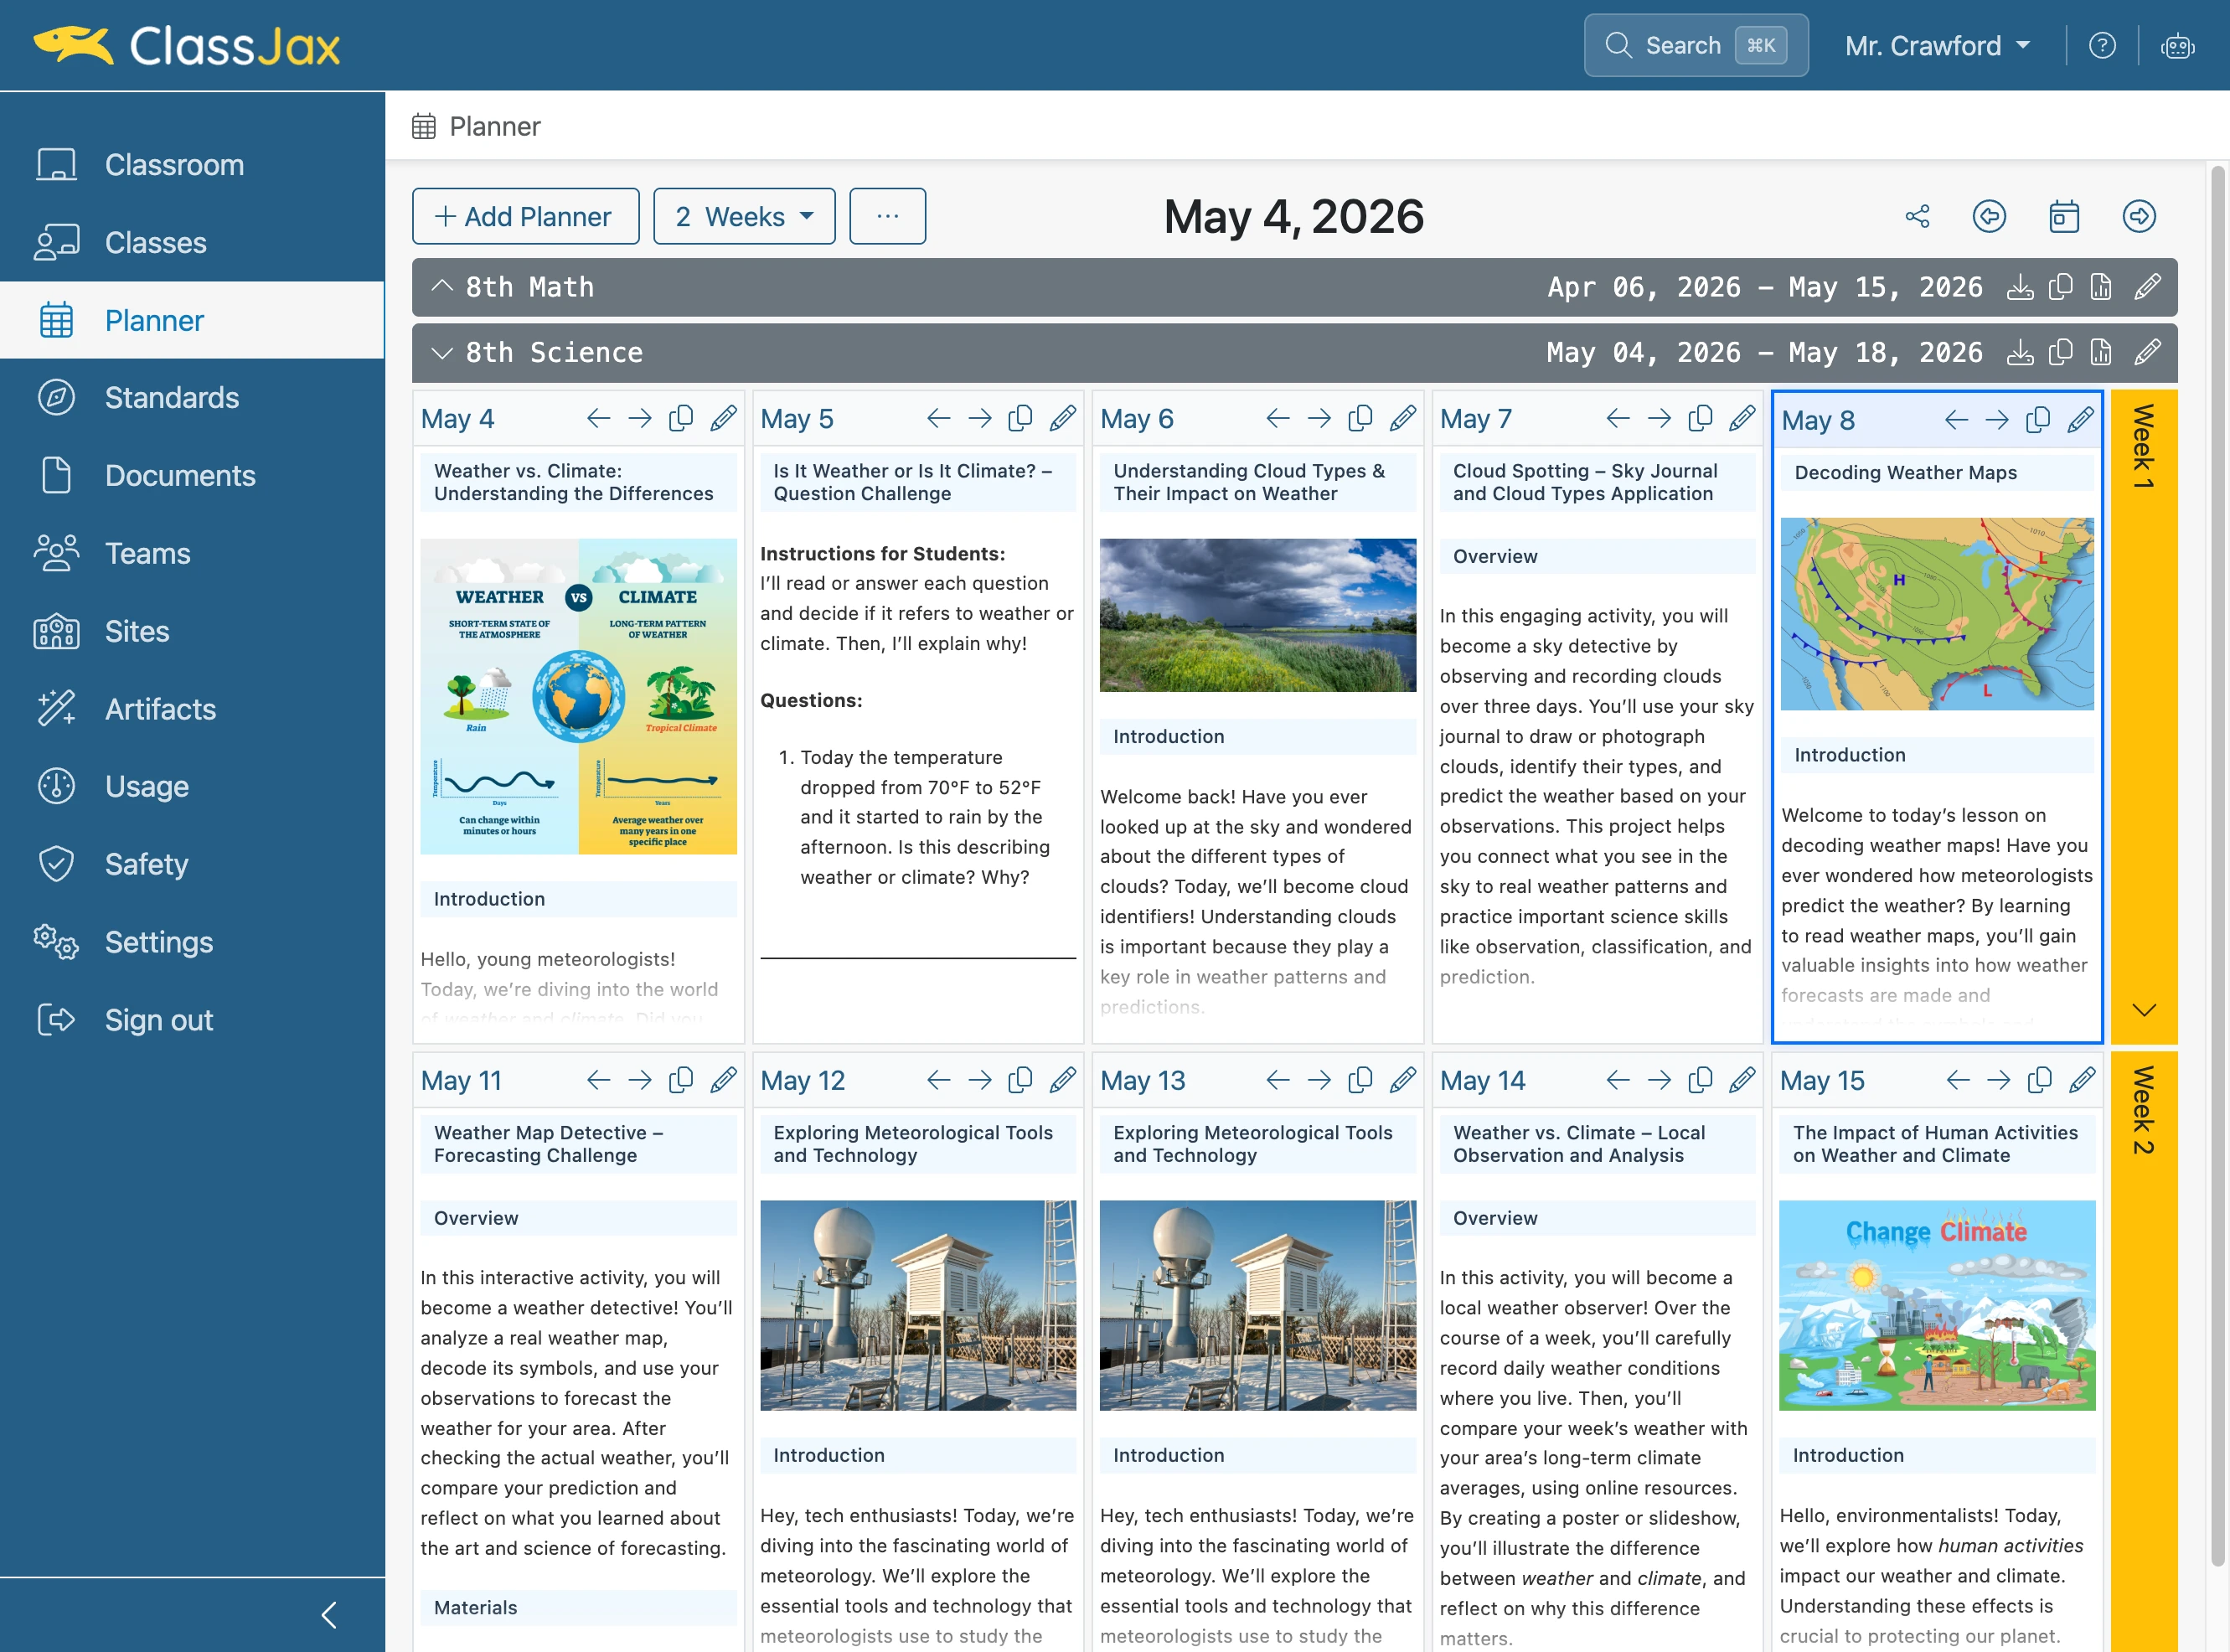Edit the May 7 lesson
Viewport: 2230px width, 1652px height.
click(1742, 419)
